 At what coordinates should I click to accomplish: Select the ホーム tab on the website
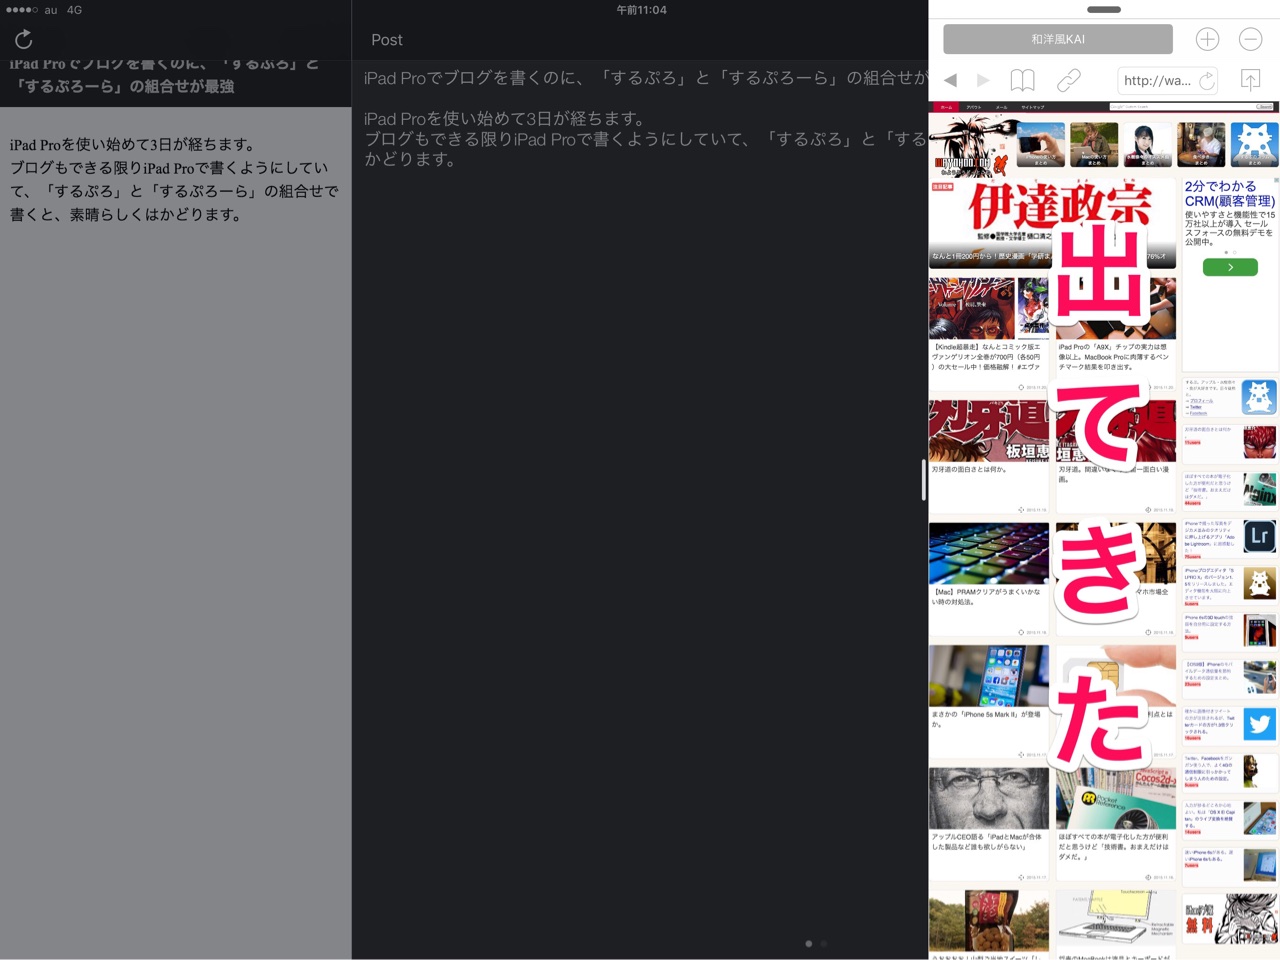(x=946, y=106)
